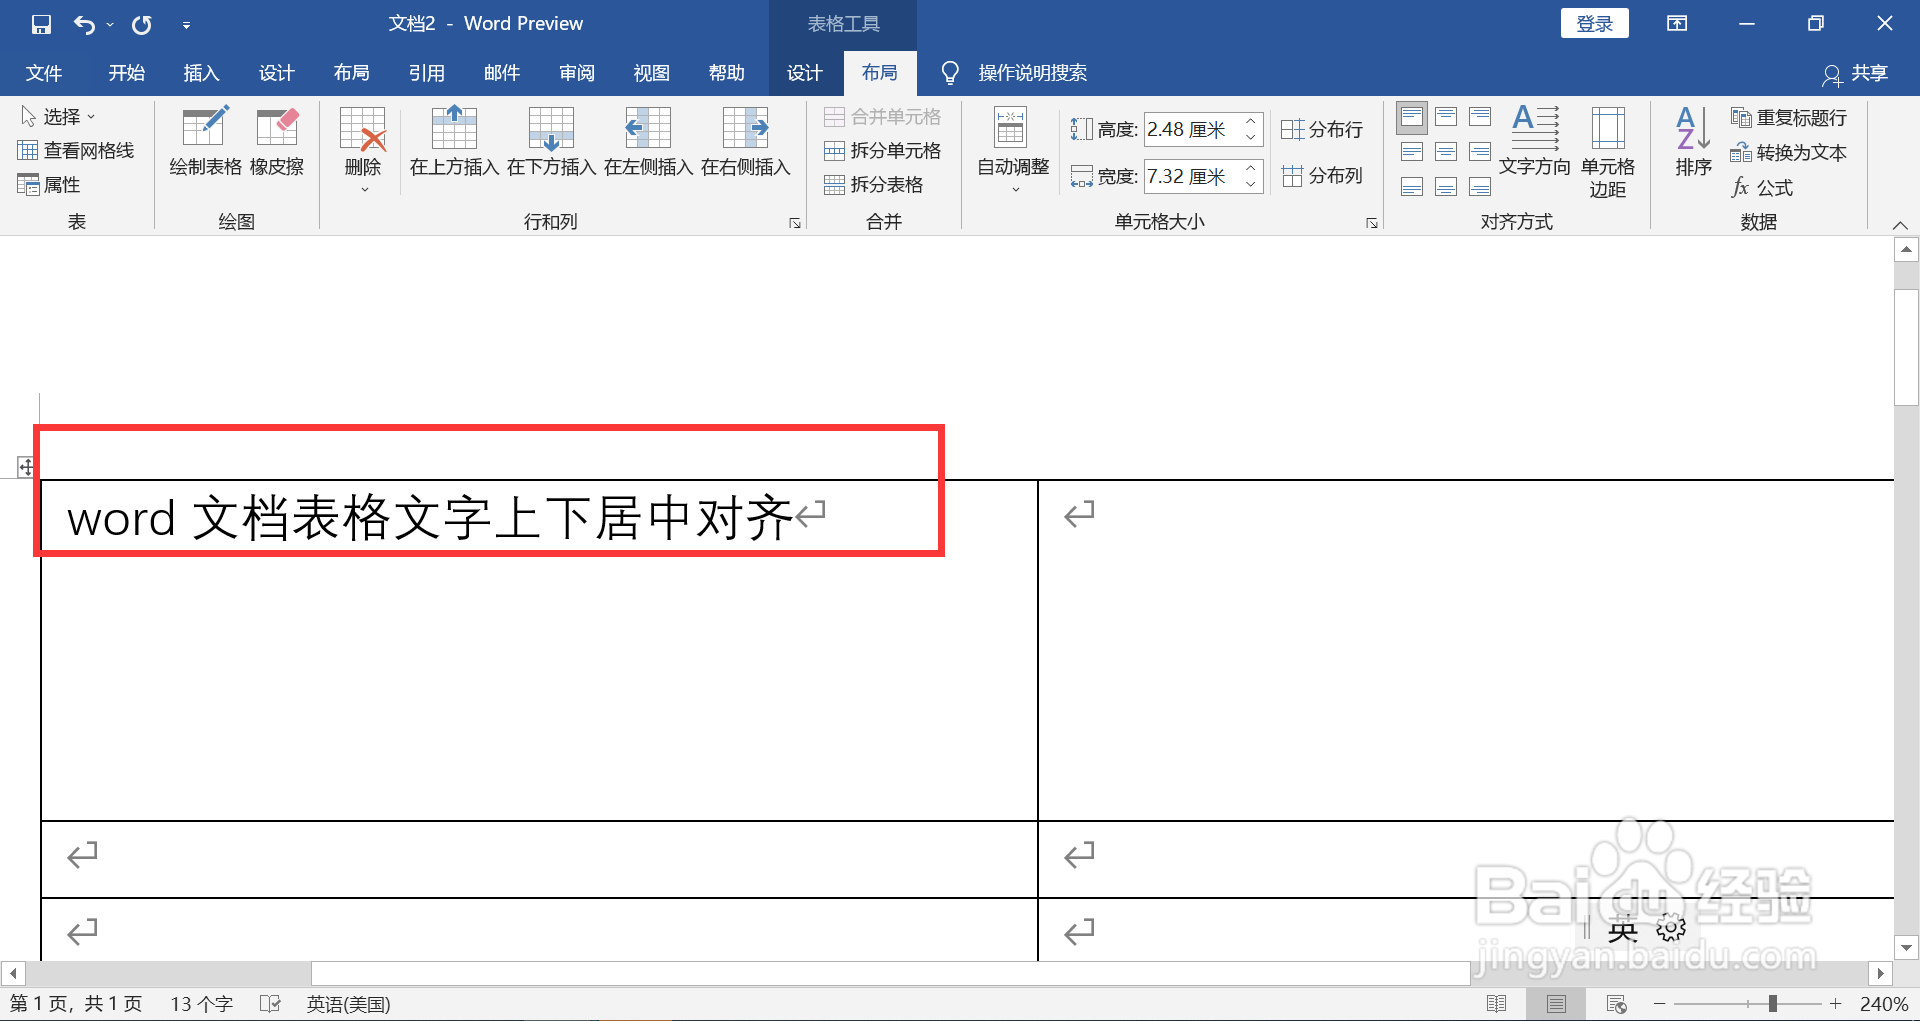Select the center alignment option in 对齐方式
This screenshot has width=1920, height=1021.
[x=1446, y=151]
